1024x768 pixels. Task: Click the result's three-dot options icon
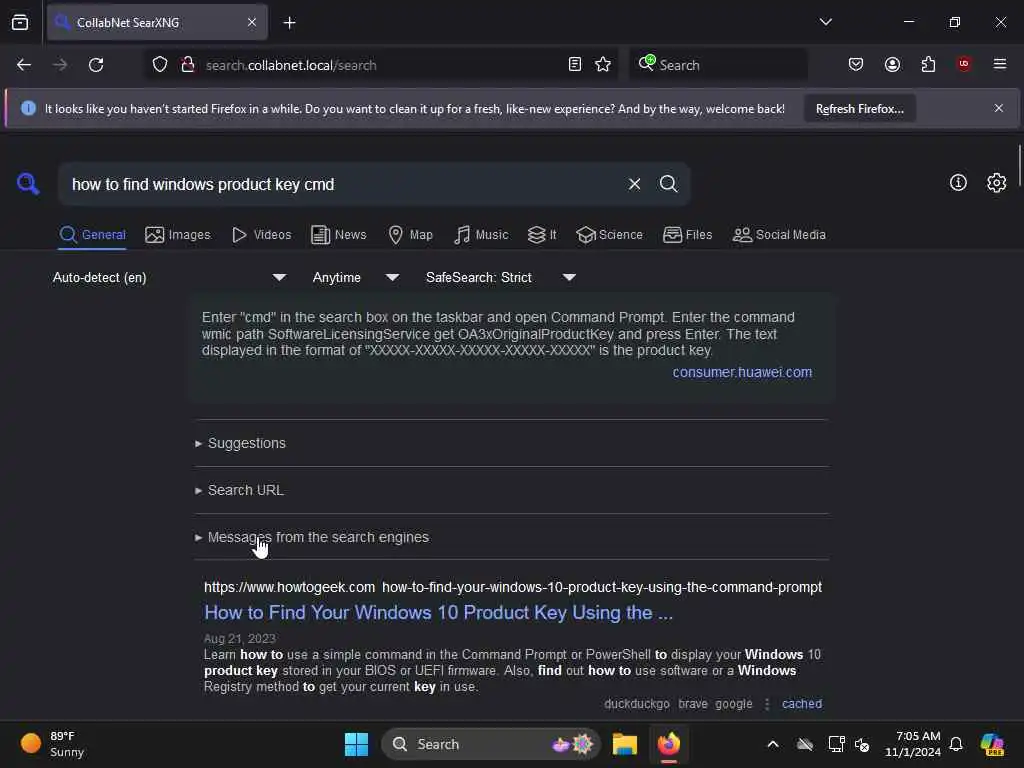(767, 704)
